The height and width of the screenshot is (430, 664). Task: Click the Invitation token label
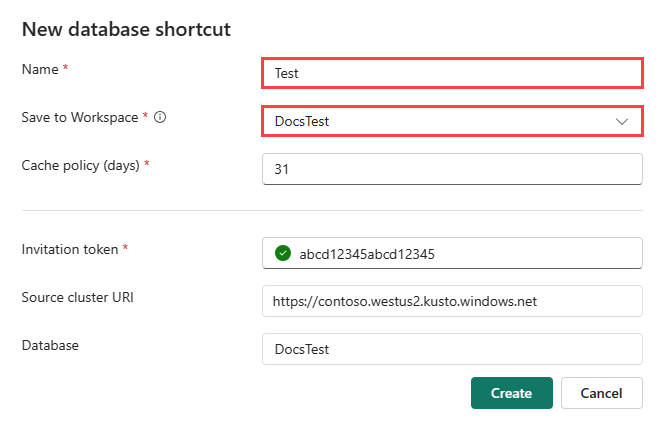70,249
